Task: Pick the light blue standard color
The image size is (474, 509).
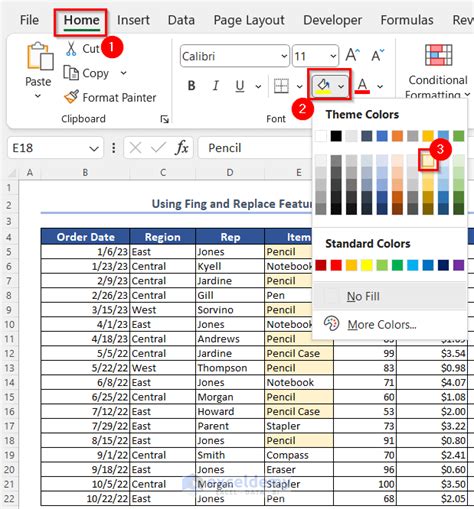Action: pos(412,265)
